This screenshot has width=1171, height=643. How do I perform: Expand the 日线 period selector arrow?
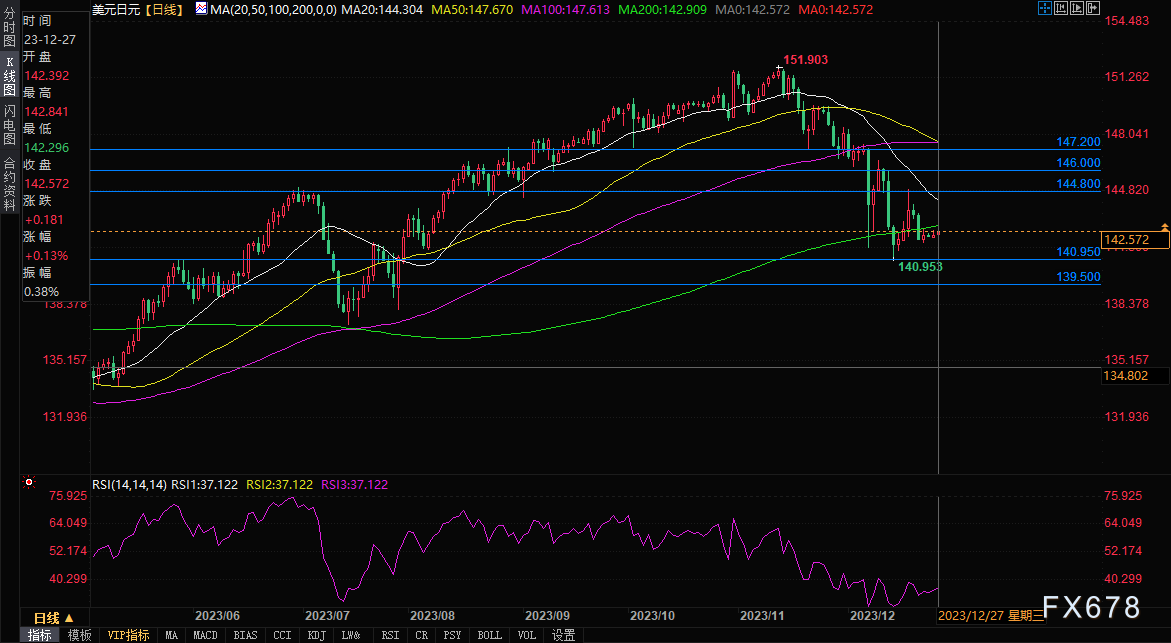point(69,618)
